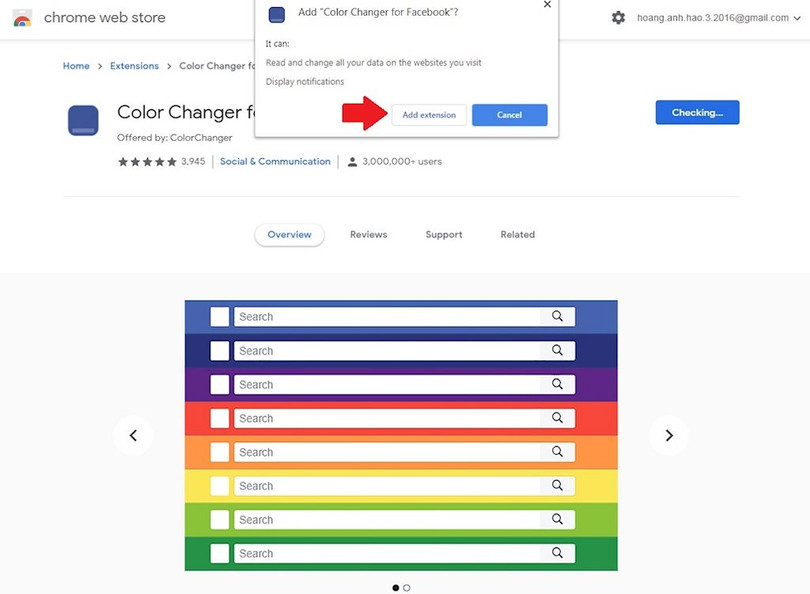Expand the account email dropdown arrow
The width and height of the screenshot is (810, 594).
point(799,18)
